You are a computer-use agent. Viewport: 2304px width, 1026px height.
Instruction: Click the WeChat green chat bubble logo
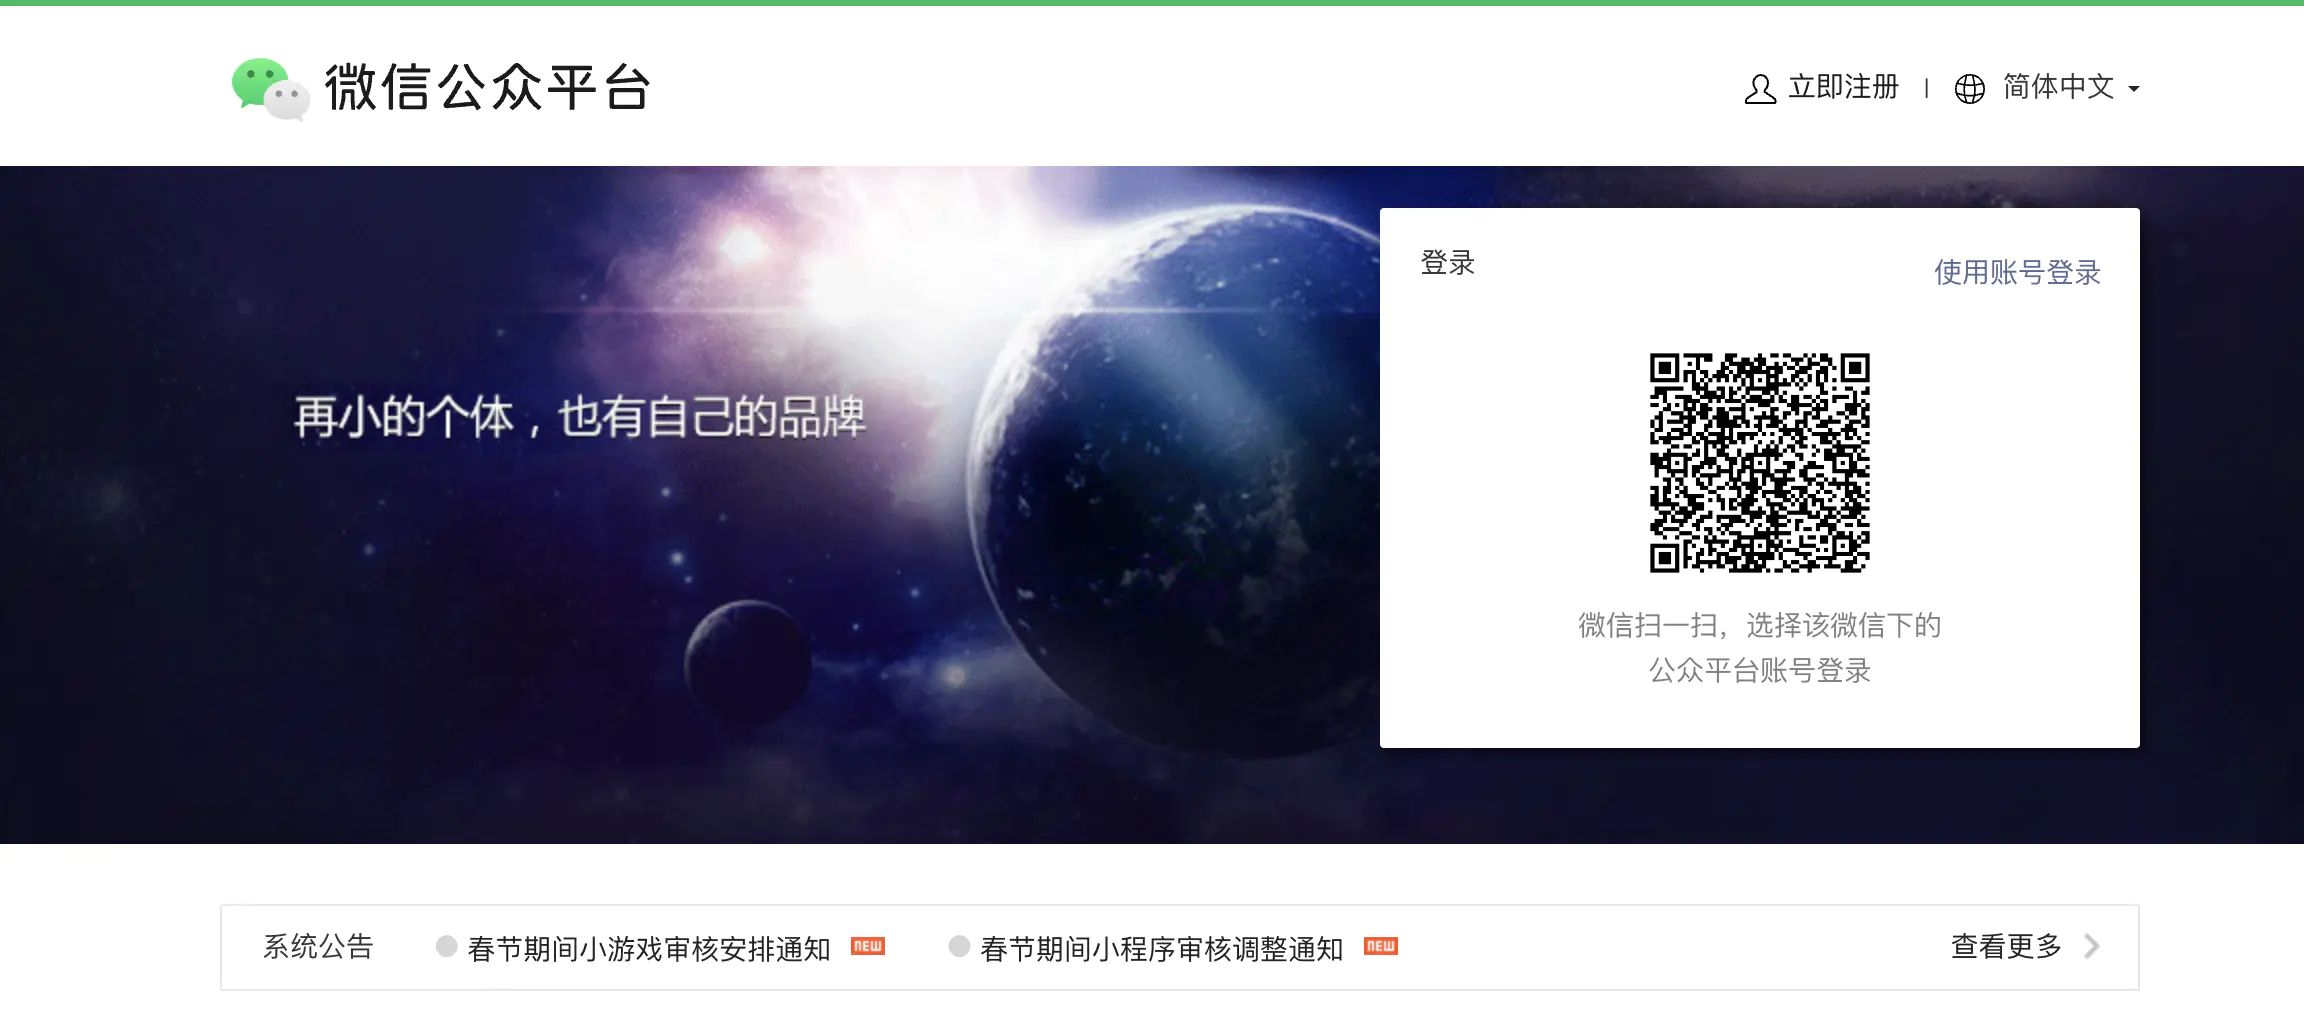270,88
